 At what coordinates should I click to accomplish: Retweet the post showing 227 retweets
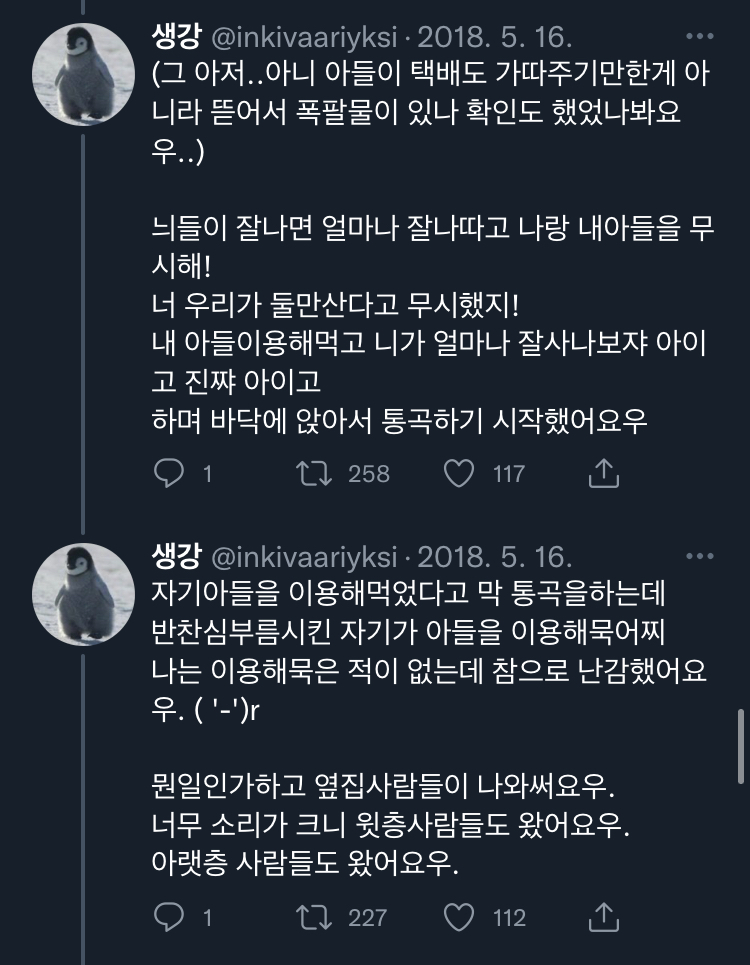click(x=317, y=916)
